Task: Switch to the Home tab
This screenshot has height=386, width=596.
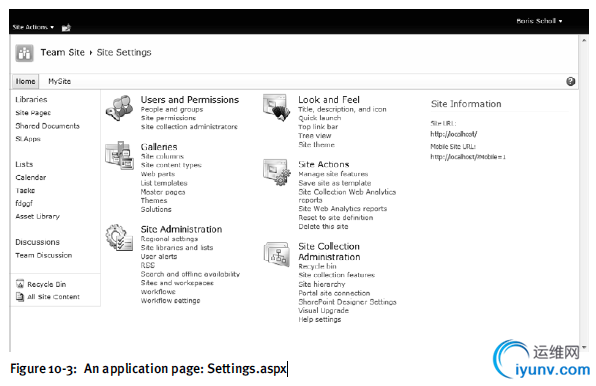Action: [25, 81]
